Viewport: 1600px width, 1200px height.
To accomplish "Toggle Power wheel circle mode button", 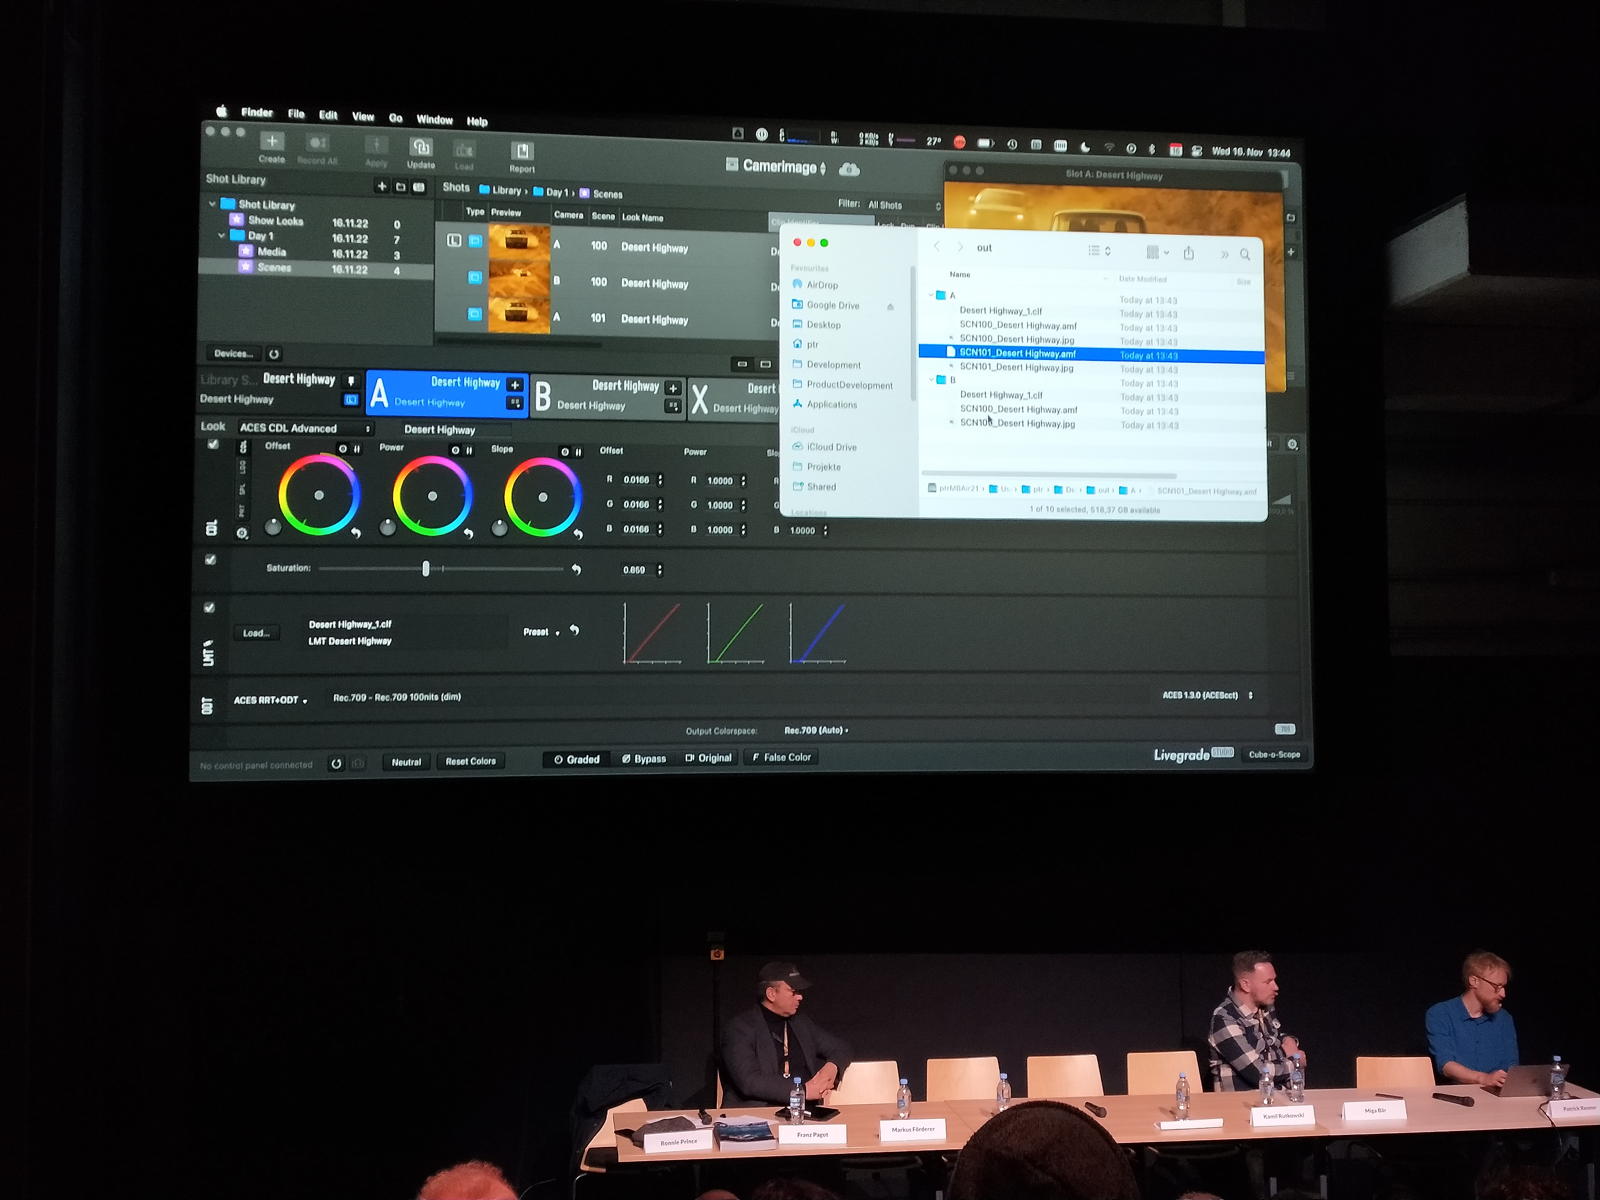I will [455, 451].
